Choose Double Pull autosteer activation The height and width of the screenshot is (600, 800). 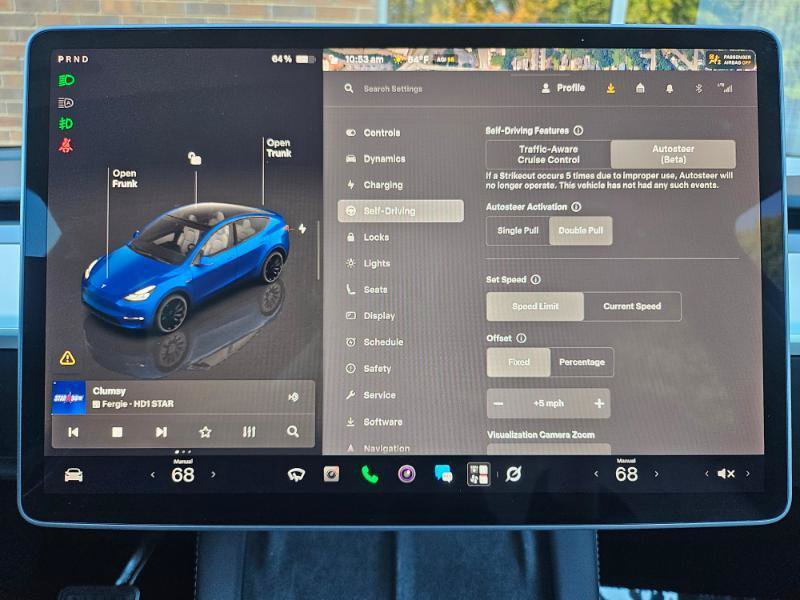(x=581, y=231)
